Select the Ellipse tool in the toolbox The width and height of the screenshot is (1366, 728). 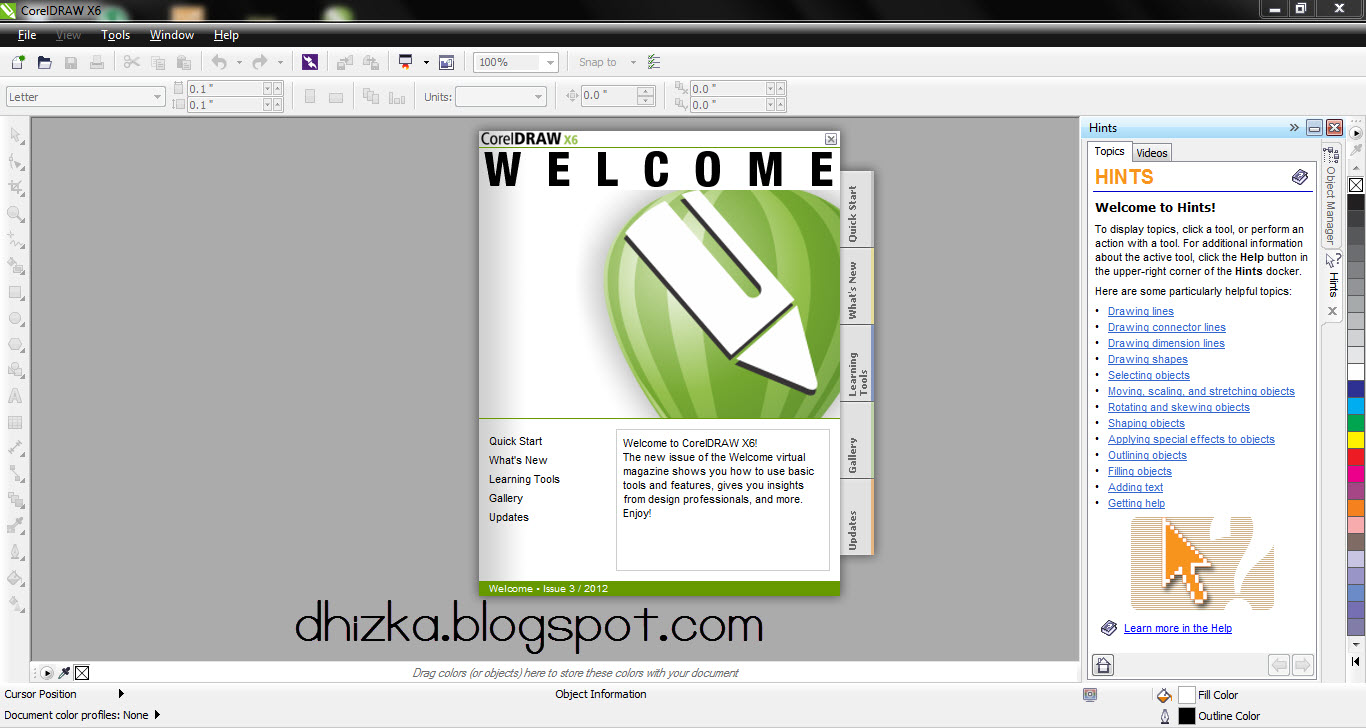click(16, 318)
